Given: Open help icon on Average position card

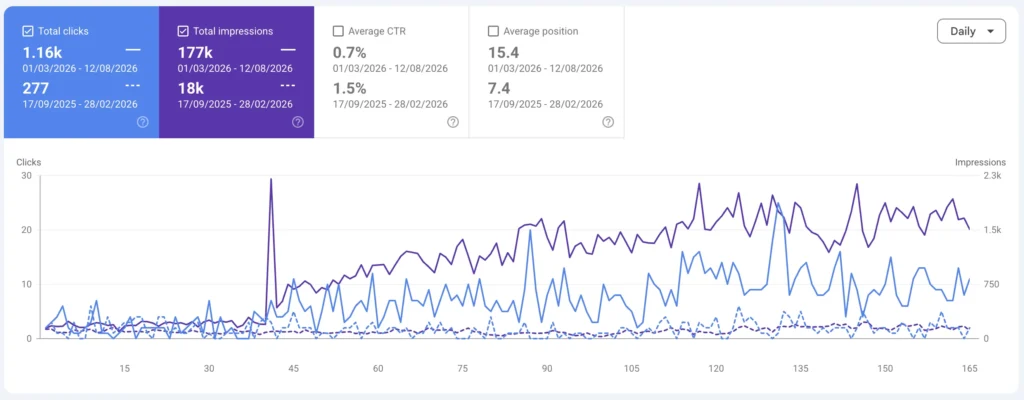Looking at the screenshot, I should pos(608,122).
